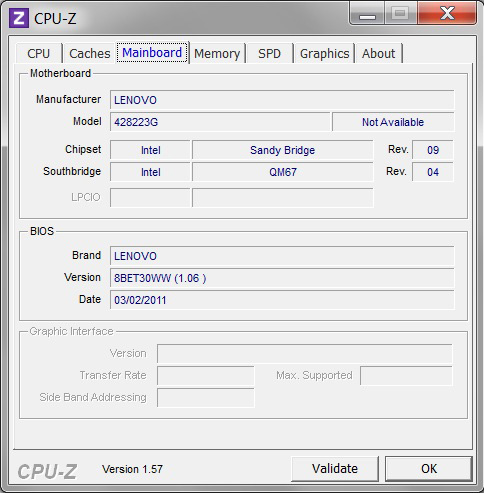Click the empty first LPCIO field

[x=150, y=197]
